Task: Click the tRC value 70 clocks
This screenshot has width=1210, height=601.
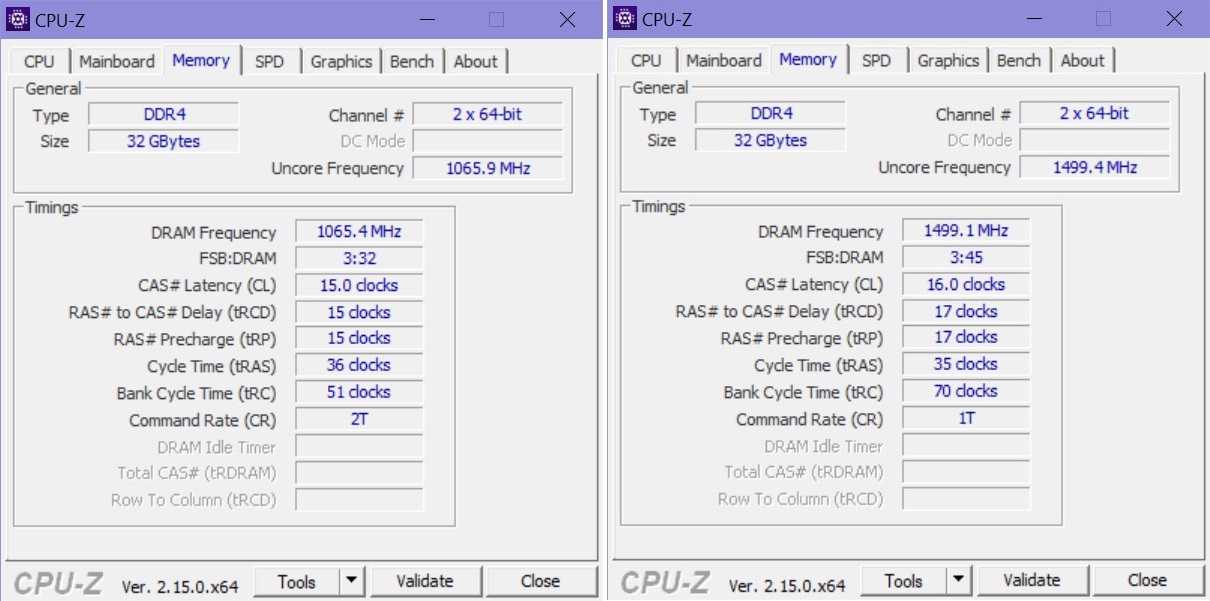Action: pos(966,391)
